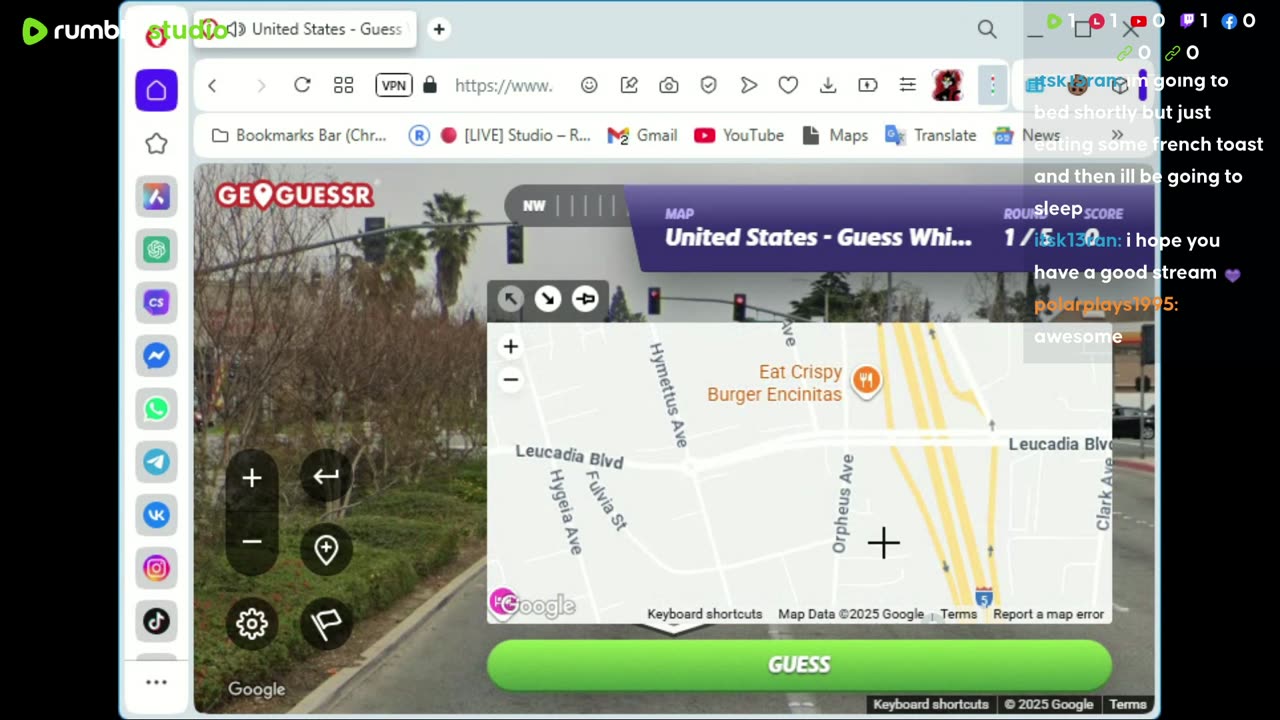Open ChatGPT from the sidebar
The height and width of the screenshot is (720, 1280).
(x=156, y=249)
